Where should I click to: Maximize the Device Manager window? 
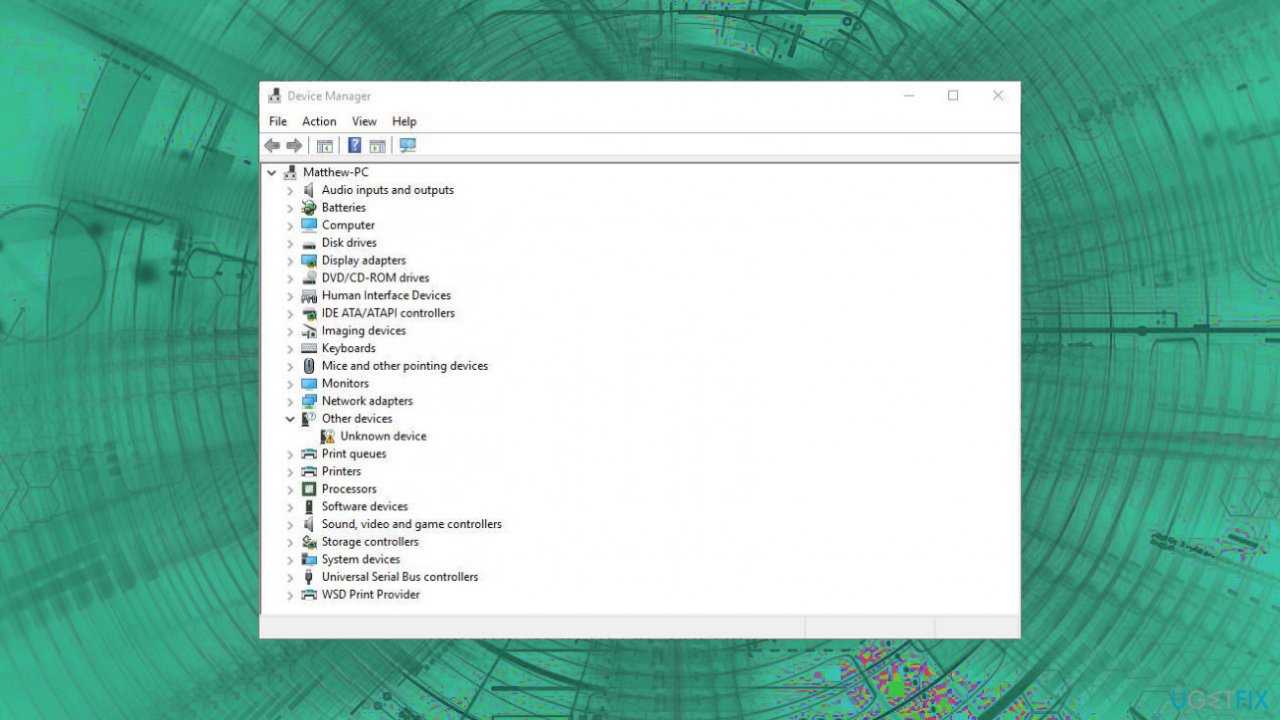953,96
